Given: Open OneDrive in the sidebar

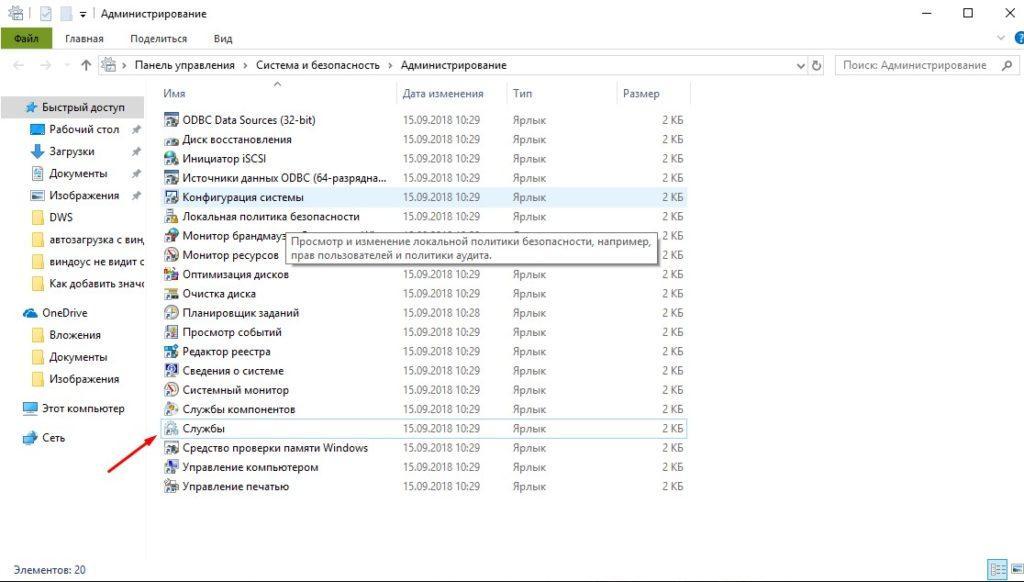Looking at the screenshot, I should (65, 313).
